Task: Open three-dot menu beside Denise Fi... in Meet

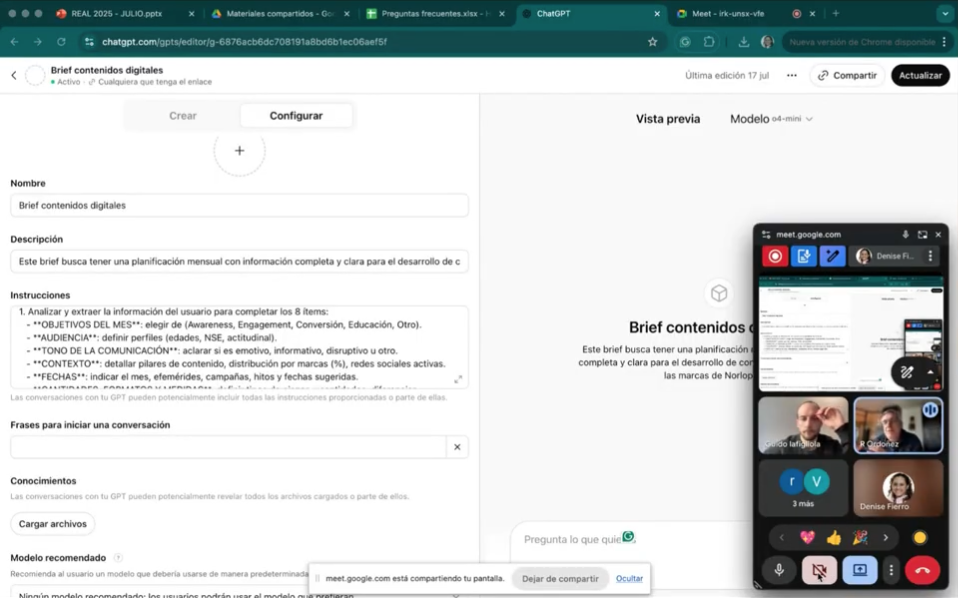Action: click(930, 256)
